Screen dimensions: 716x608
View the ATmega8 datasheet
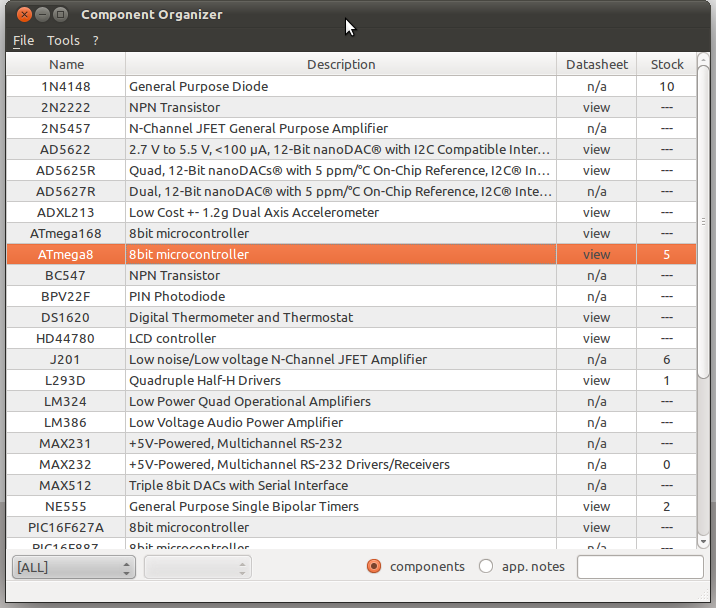(596, 255)
